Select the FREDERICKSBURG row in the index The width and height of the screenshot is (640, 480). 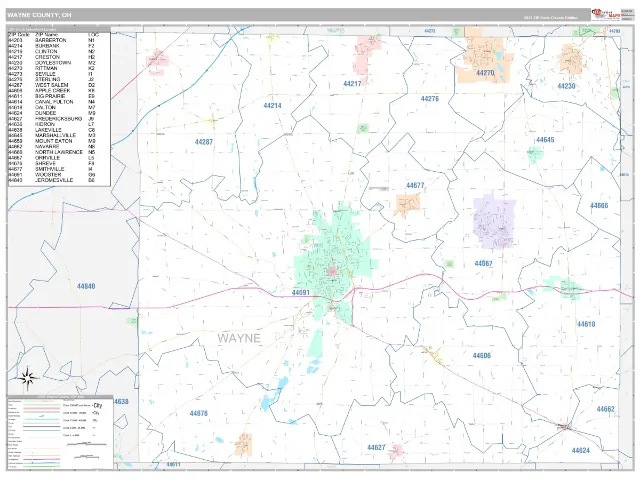(x=52, y=119)
